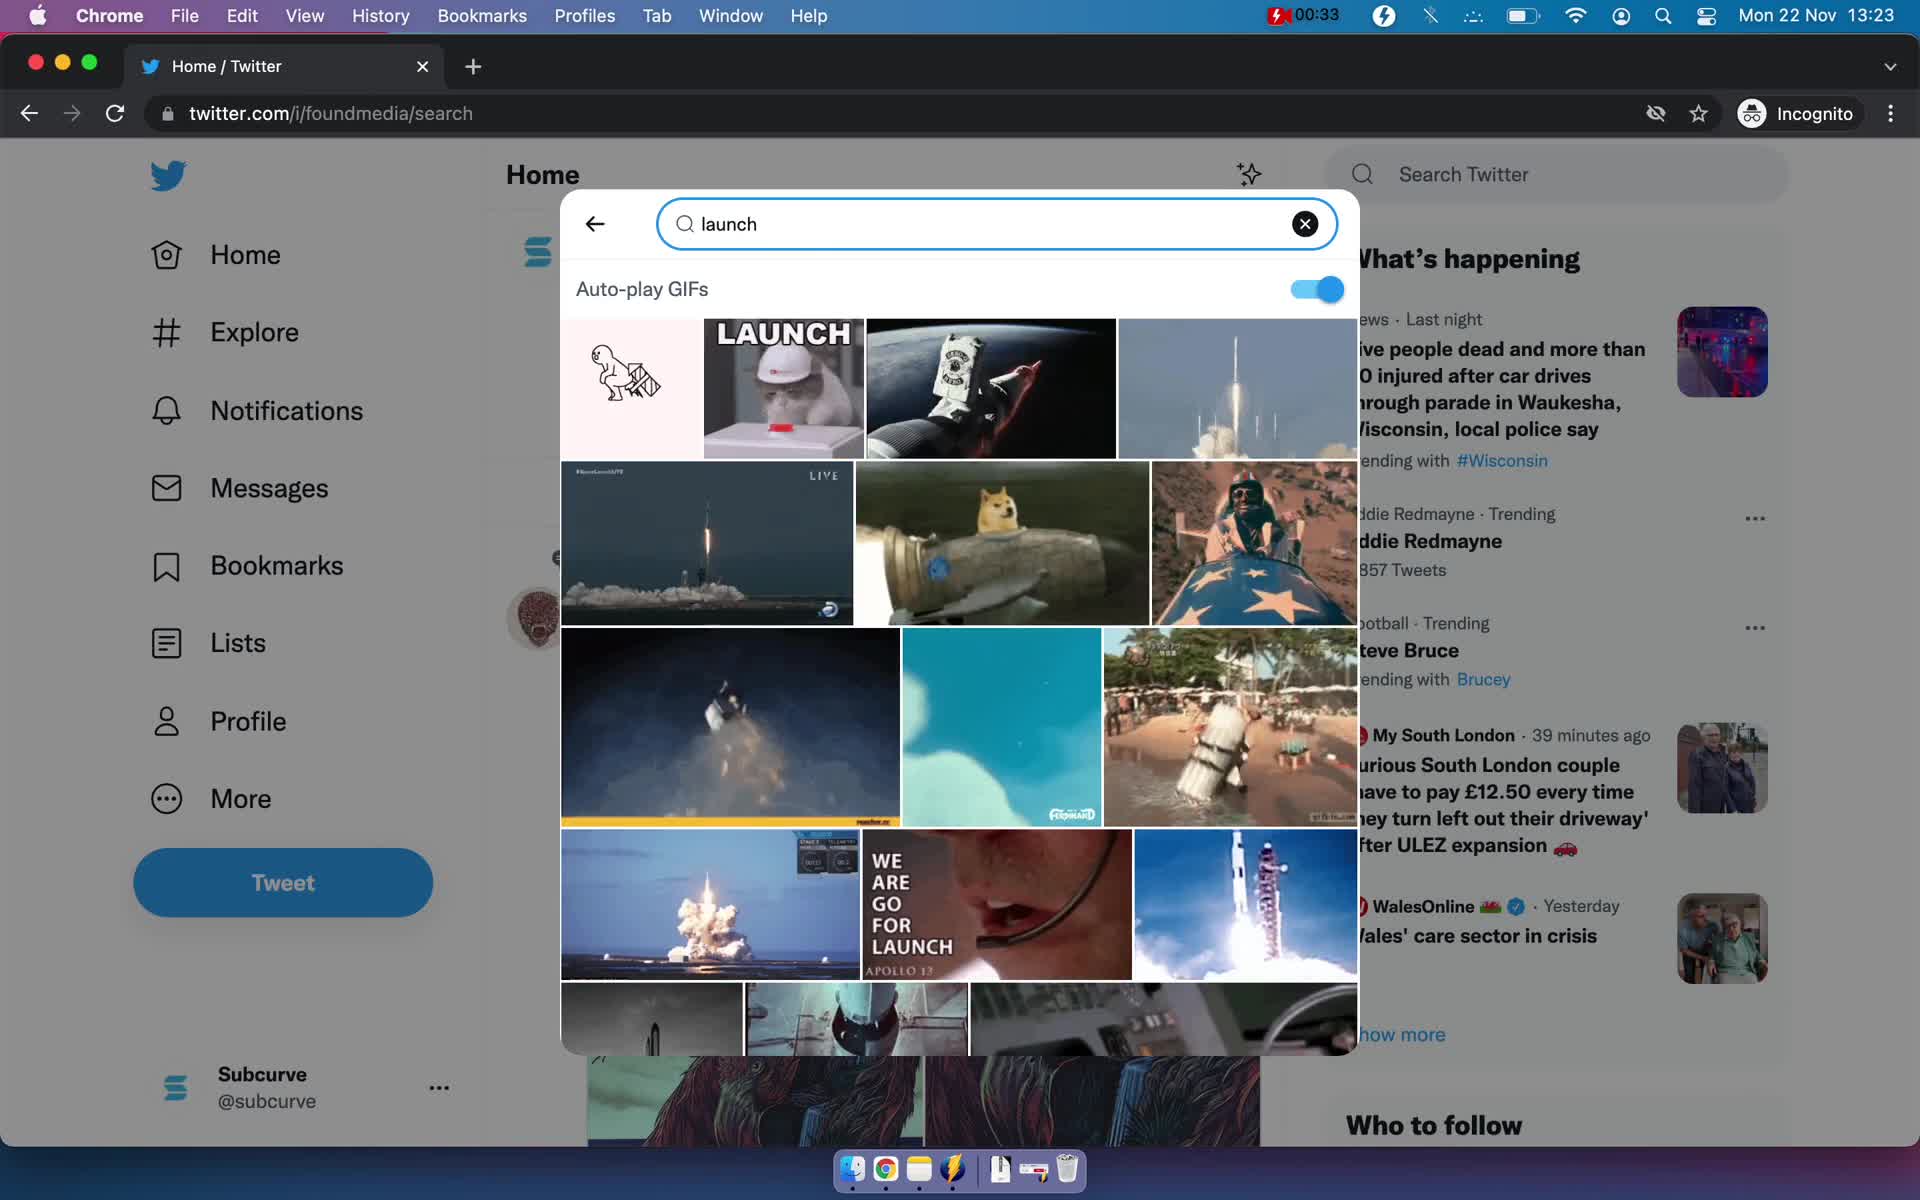Click the Twitter bird logo
The height and width of the screenshot is (1200, 1920).
tap(168, 175)
